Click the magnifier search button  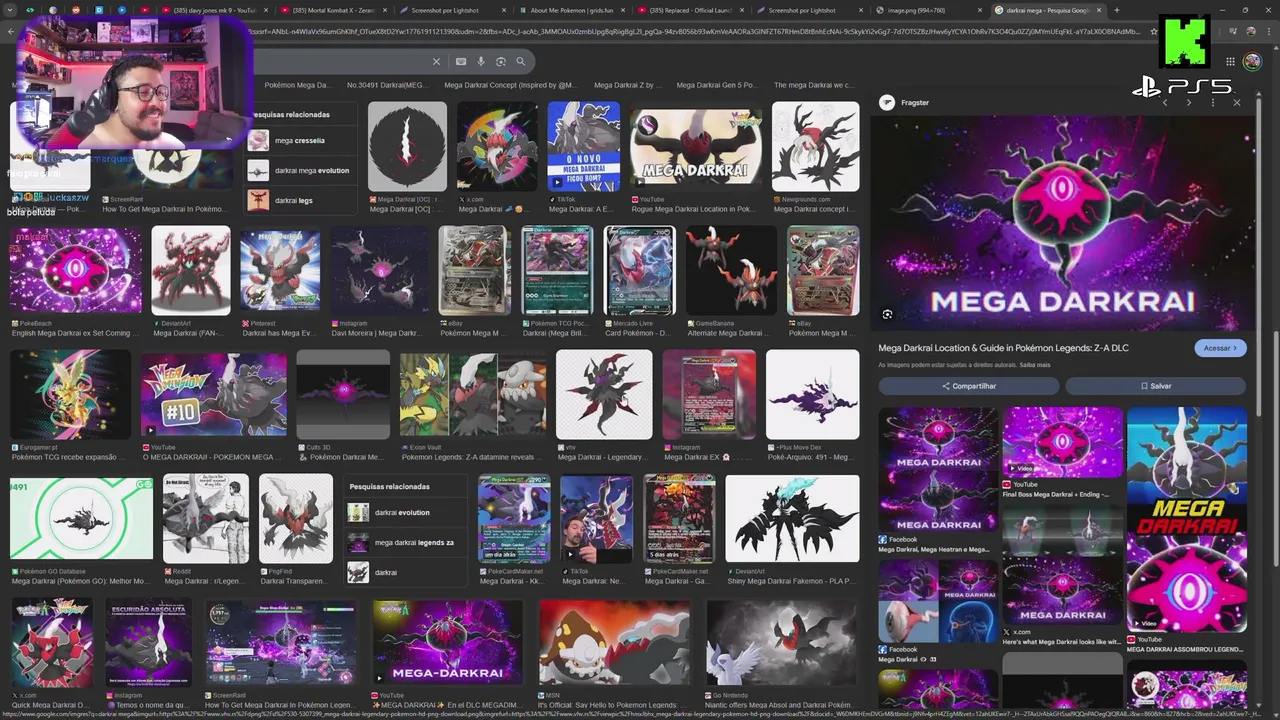[x=520, y=61]
